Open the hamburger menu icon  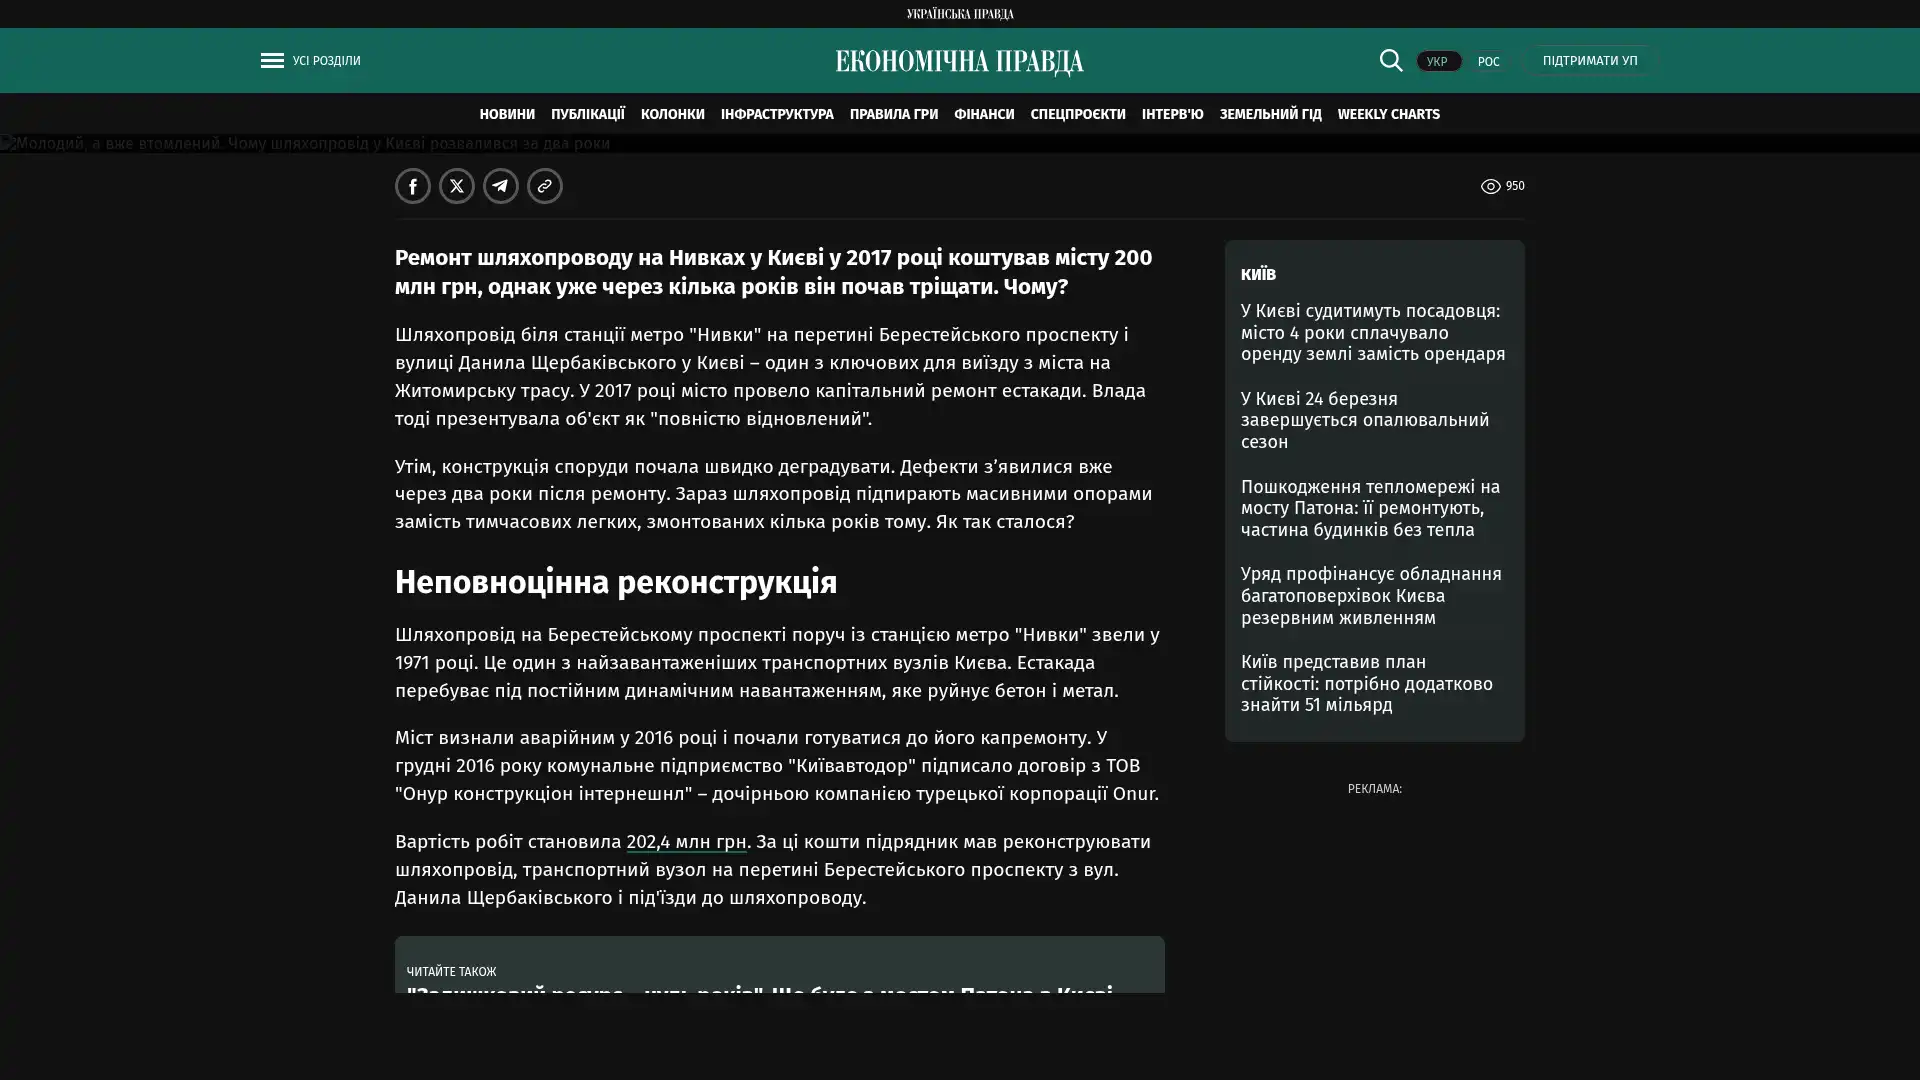click(x=271, y=60)
